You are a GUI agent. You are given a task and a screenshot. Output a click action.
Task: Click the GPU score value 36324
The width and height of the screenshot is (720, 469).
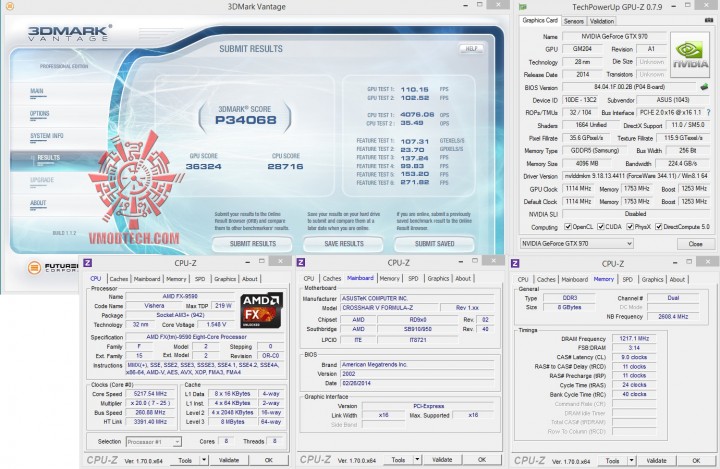coord(203,167)
